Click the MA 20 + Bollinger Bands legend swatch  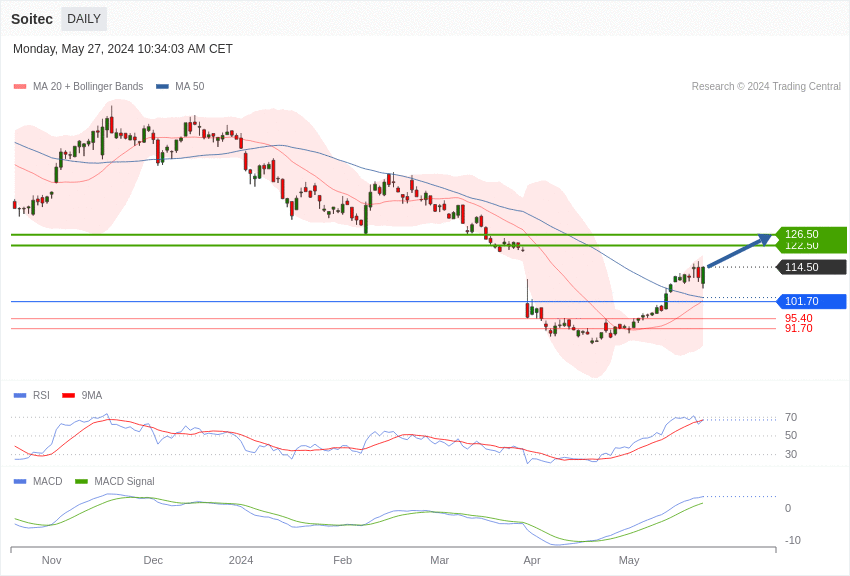20,87
